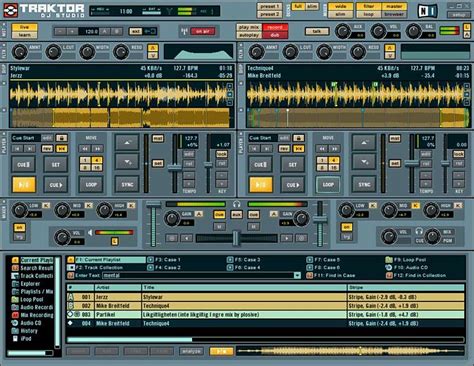Click deck A move fast-forward icon
This screenshot has height=366, width=474.
point(97,149)
